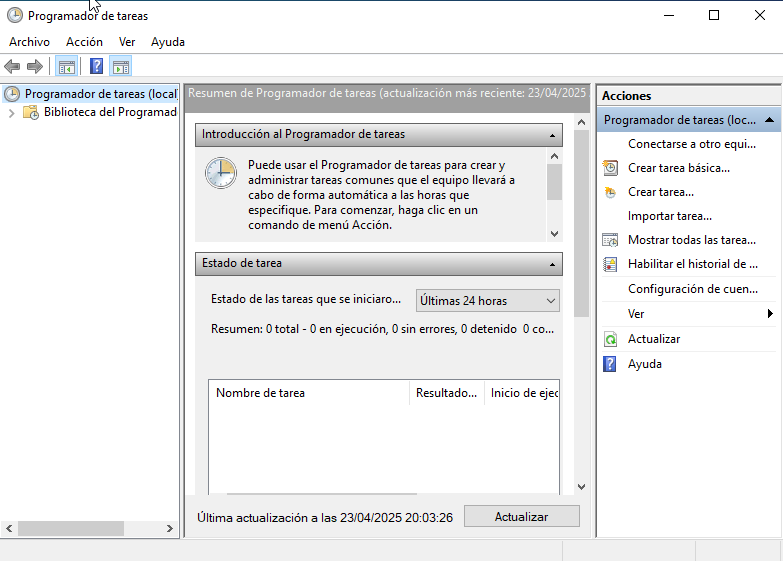Open the Archivo menu
The width and height of the screenshot is (783, 561).
pyautogui.click(x=29, y=42)
